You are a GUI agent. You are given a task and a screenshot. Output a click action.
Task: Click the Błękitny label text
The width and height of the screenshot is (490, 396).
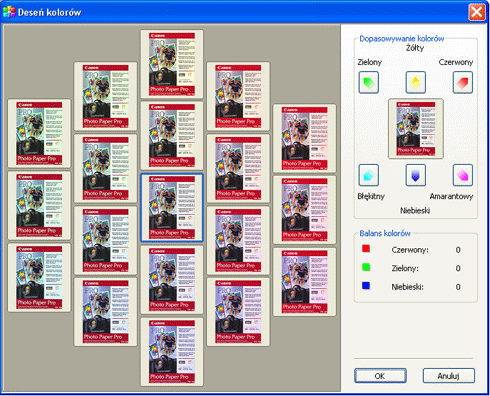point(371,196)
